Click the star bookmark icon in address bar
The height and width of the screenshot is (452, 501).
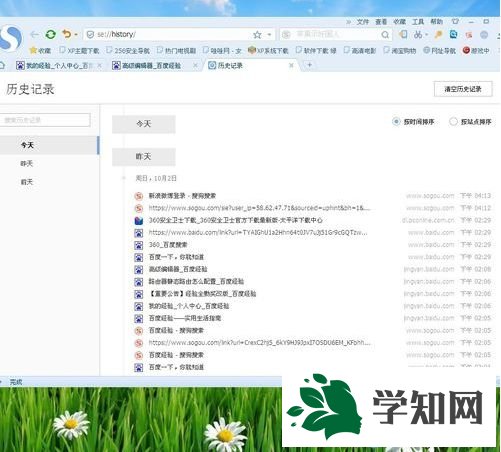[x=257, y=34]
